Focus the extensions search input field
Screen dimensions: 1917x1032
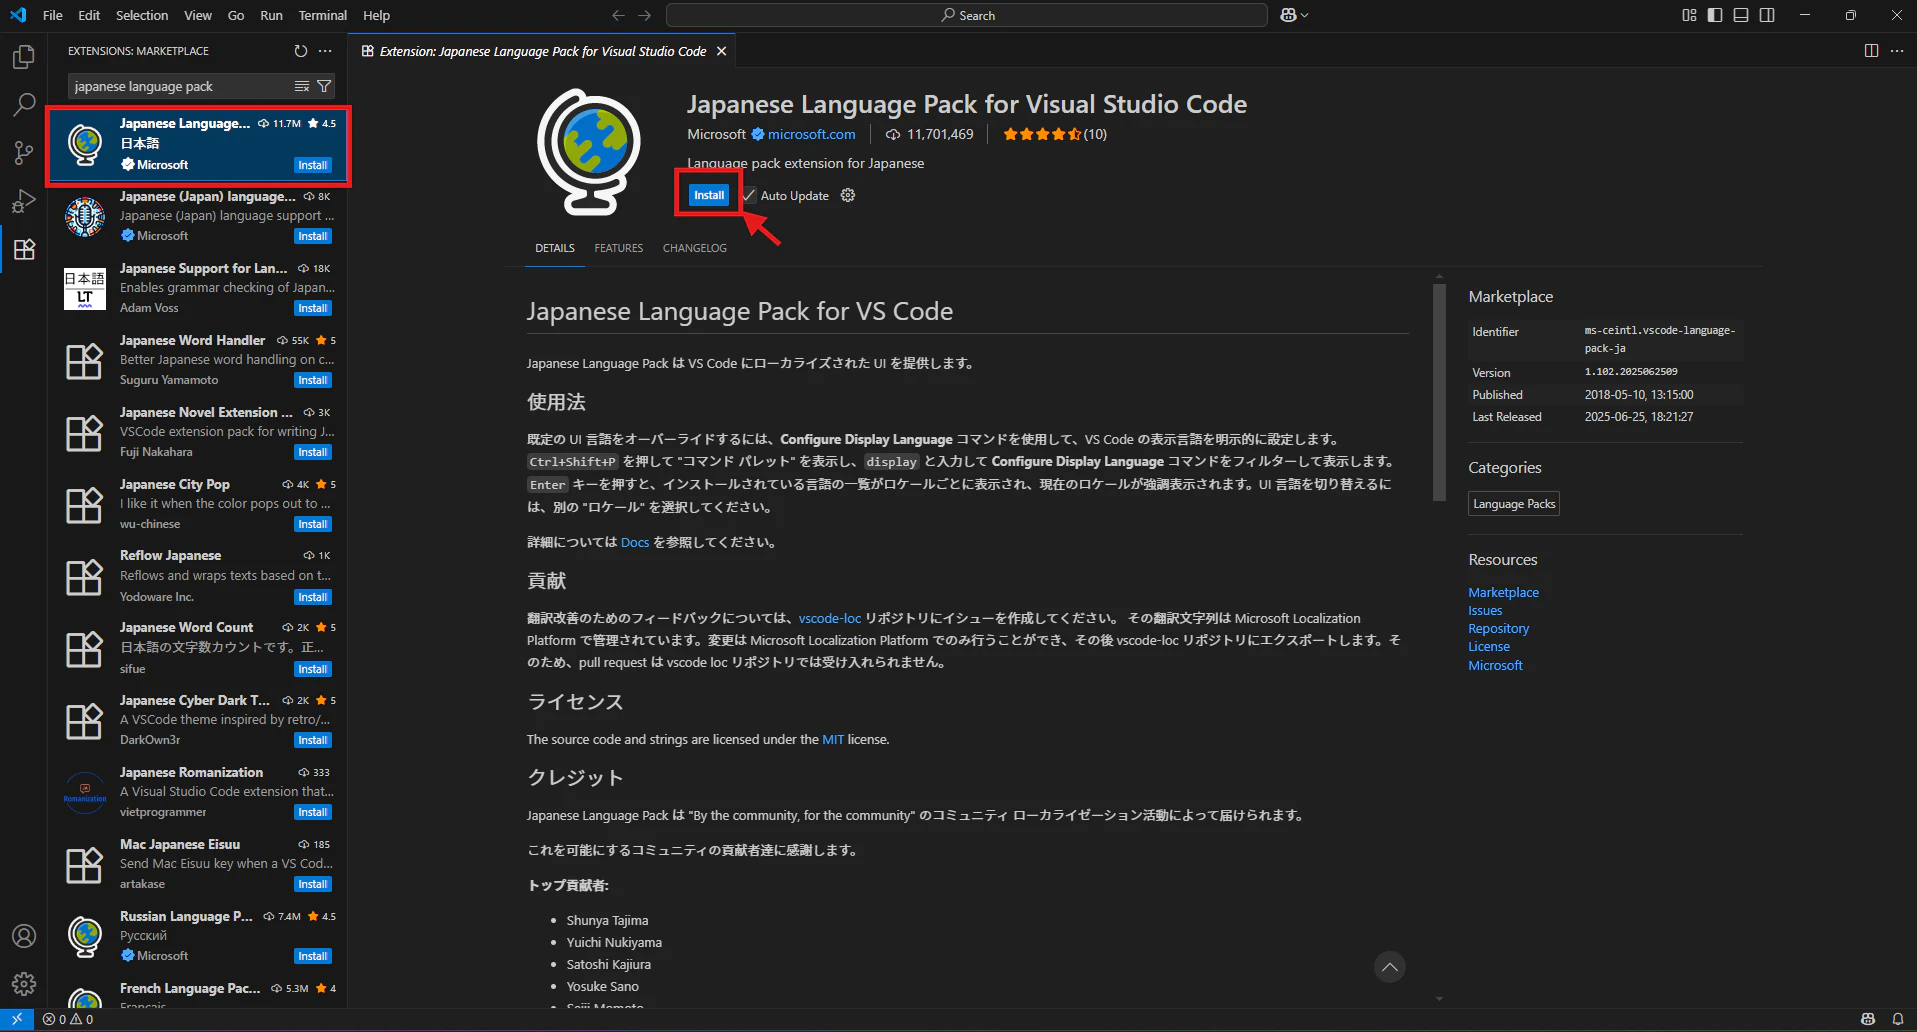180,86
